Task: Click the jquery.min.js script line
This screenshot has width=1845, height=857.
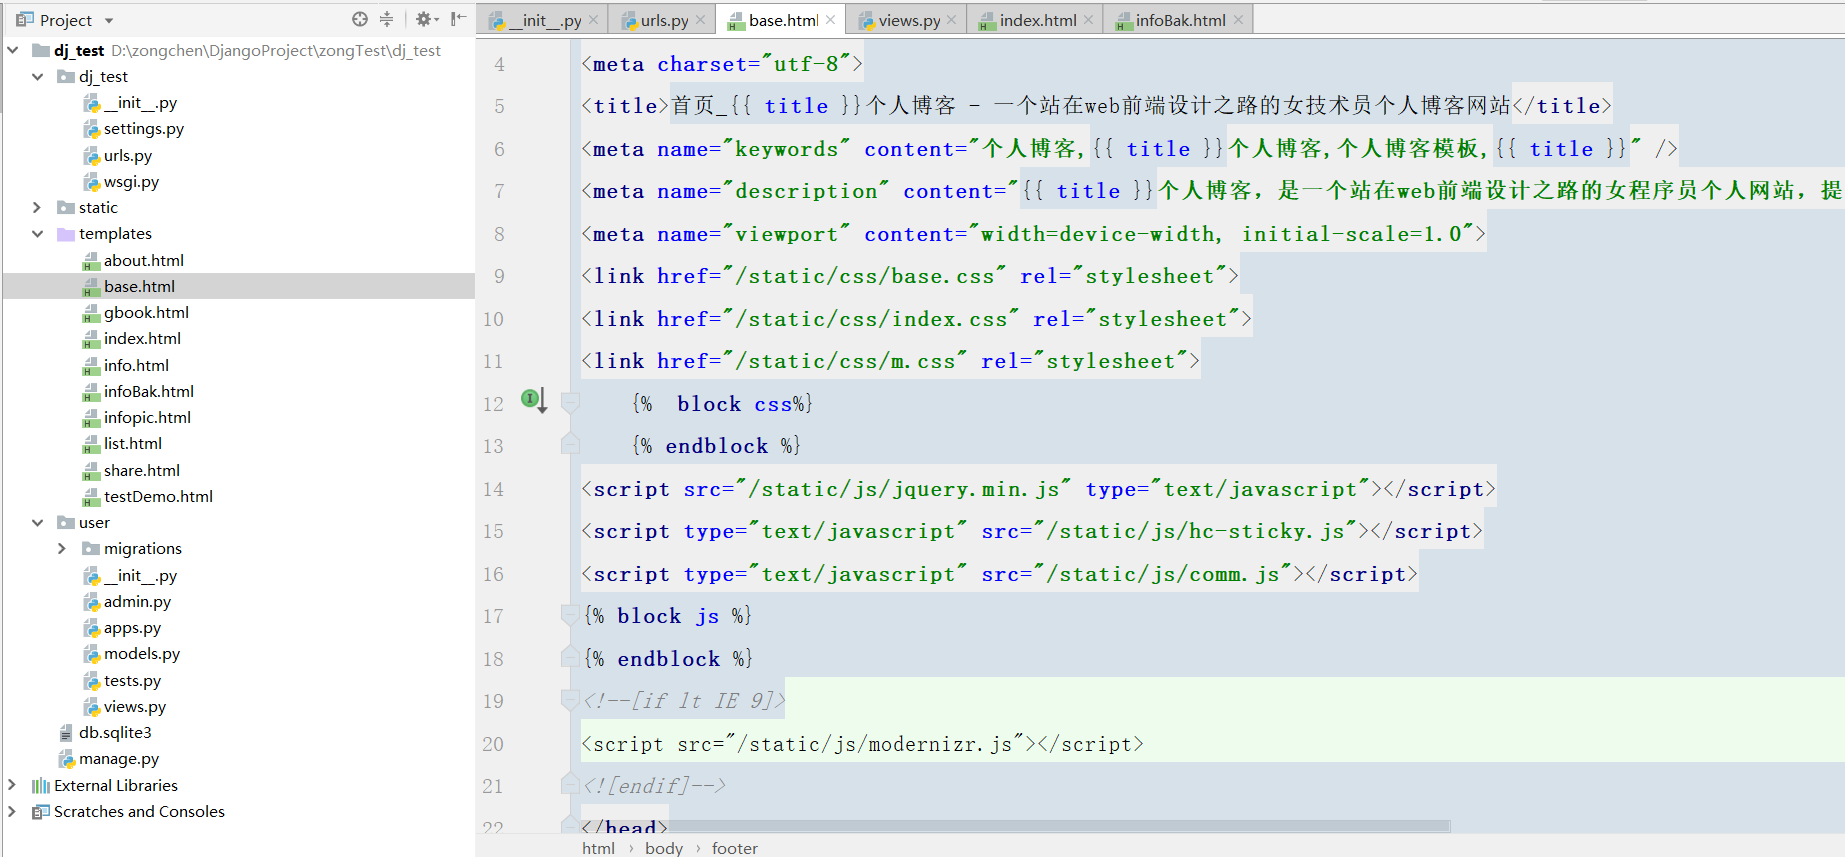Action: (x=1038, y=489)
